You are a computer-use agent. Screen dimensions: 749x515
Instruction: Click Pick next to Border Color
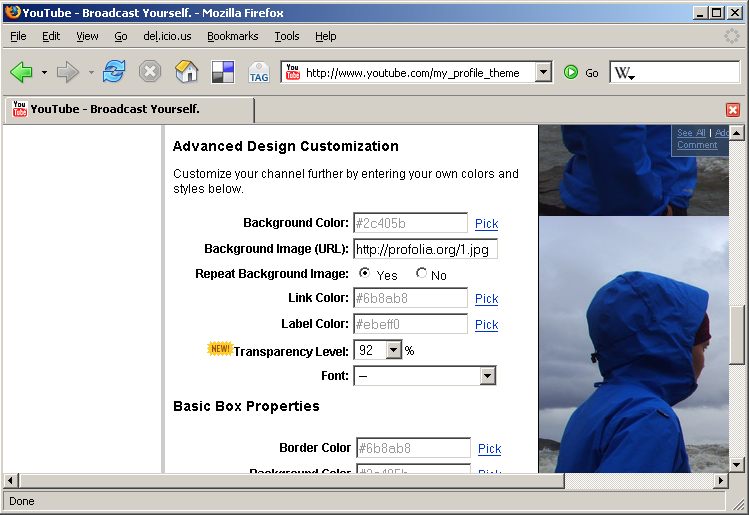click(490, 449)
